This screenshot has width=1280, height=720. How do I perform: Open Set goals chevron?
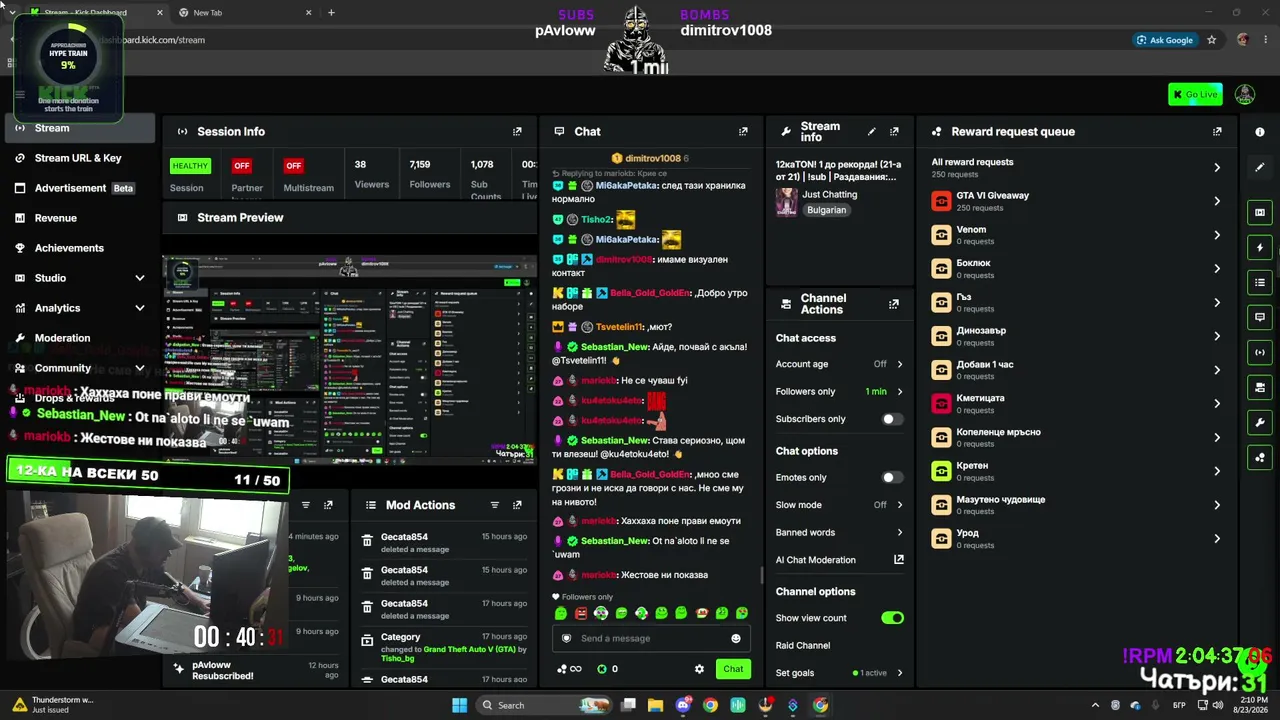coord(900,673)
